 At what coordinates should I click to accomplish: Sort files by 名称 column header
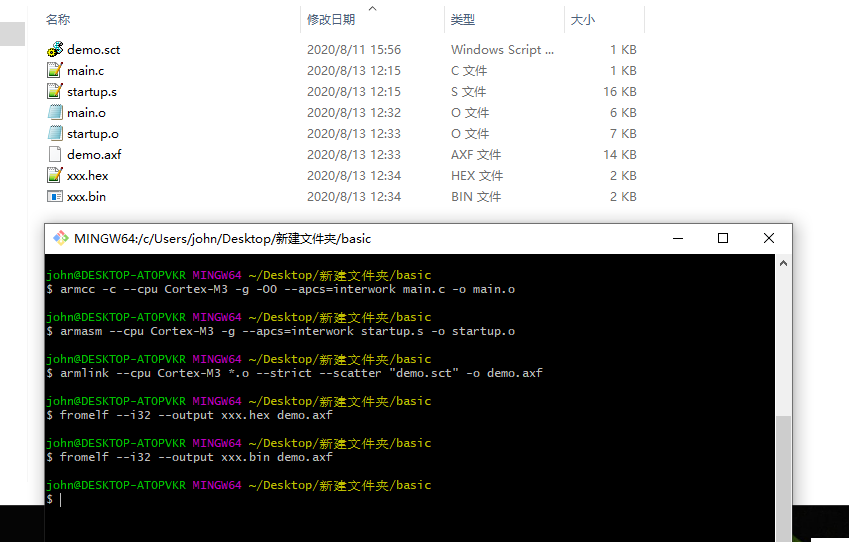coord(58,19)
